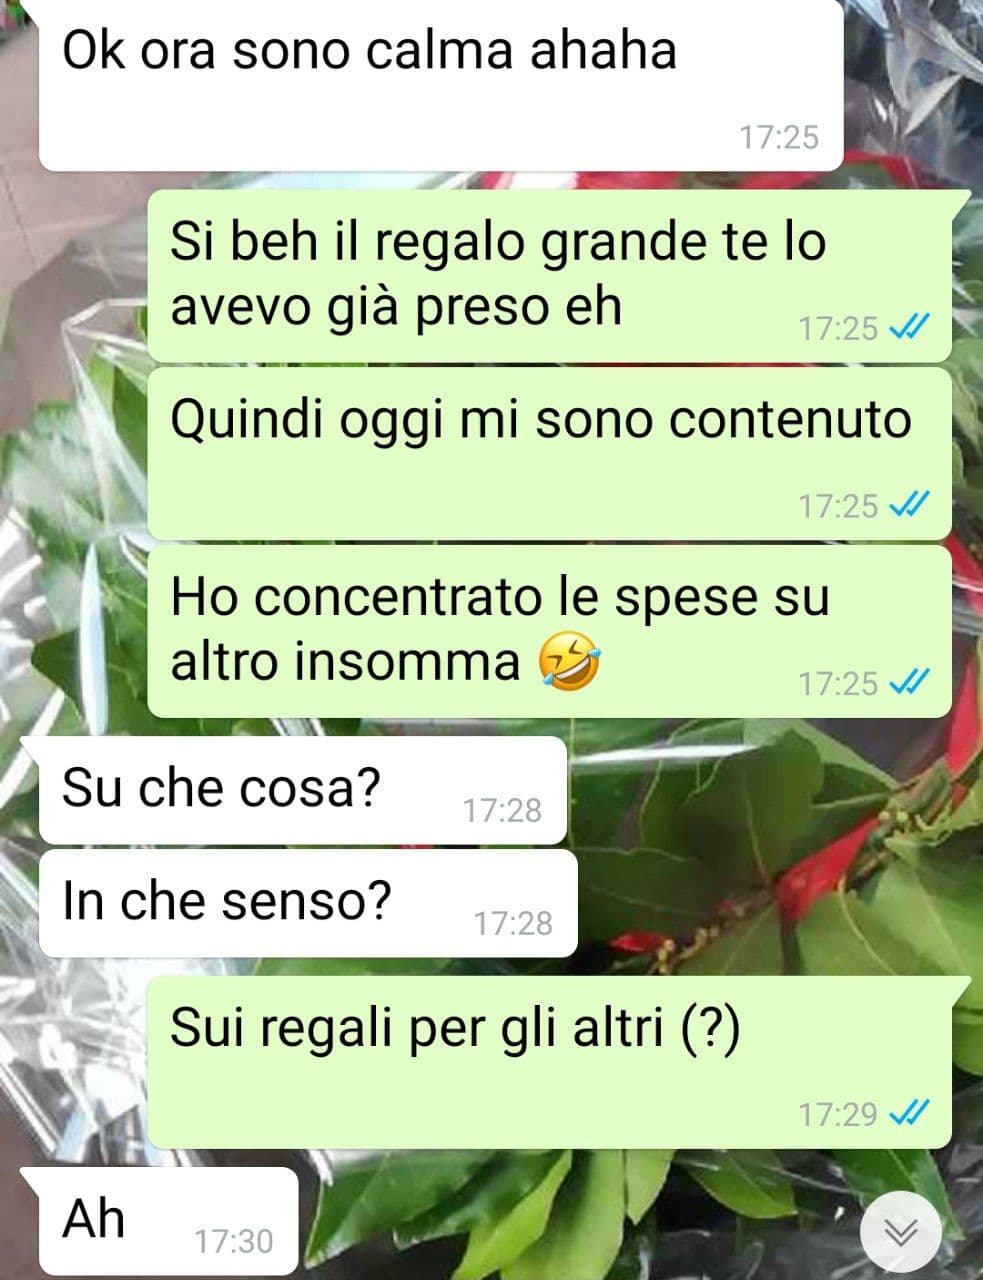Click the laughing emoji in 'altro insomma' message
The image size is (983, 1280).
click(570, 662)
